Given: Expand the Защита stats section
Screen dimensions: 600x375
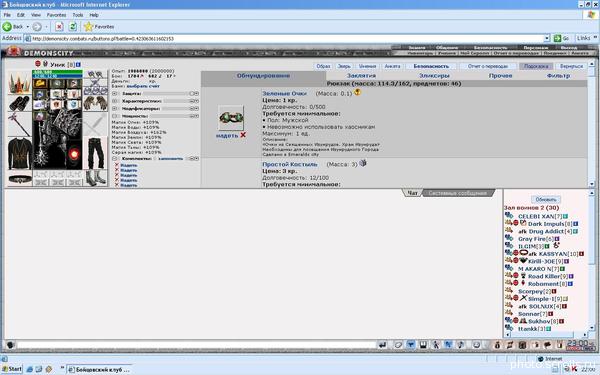Looking at the screenshot, I should pos(115,93).
